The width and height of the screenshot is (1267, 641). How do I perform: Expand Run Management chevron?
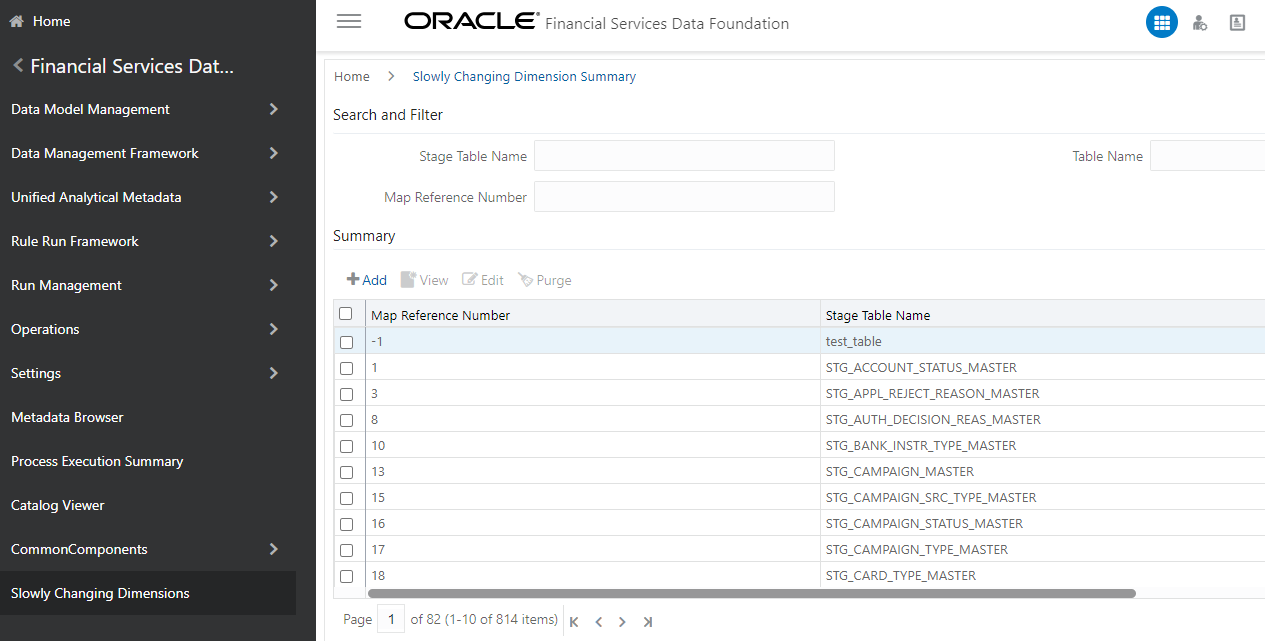click(274, 285)
